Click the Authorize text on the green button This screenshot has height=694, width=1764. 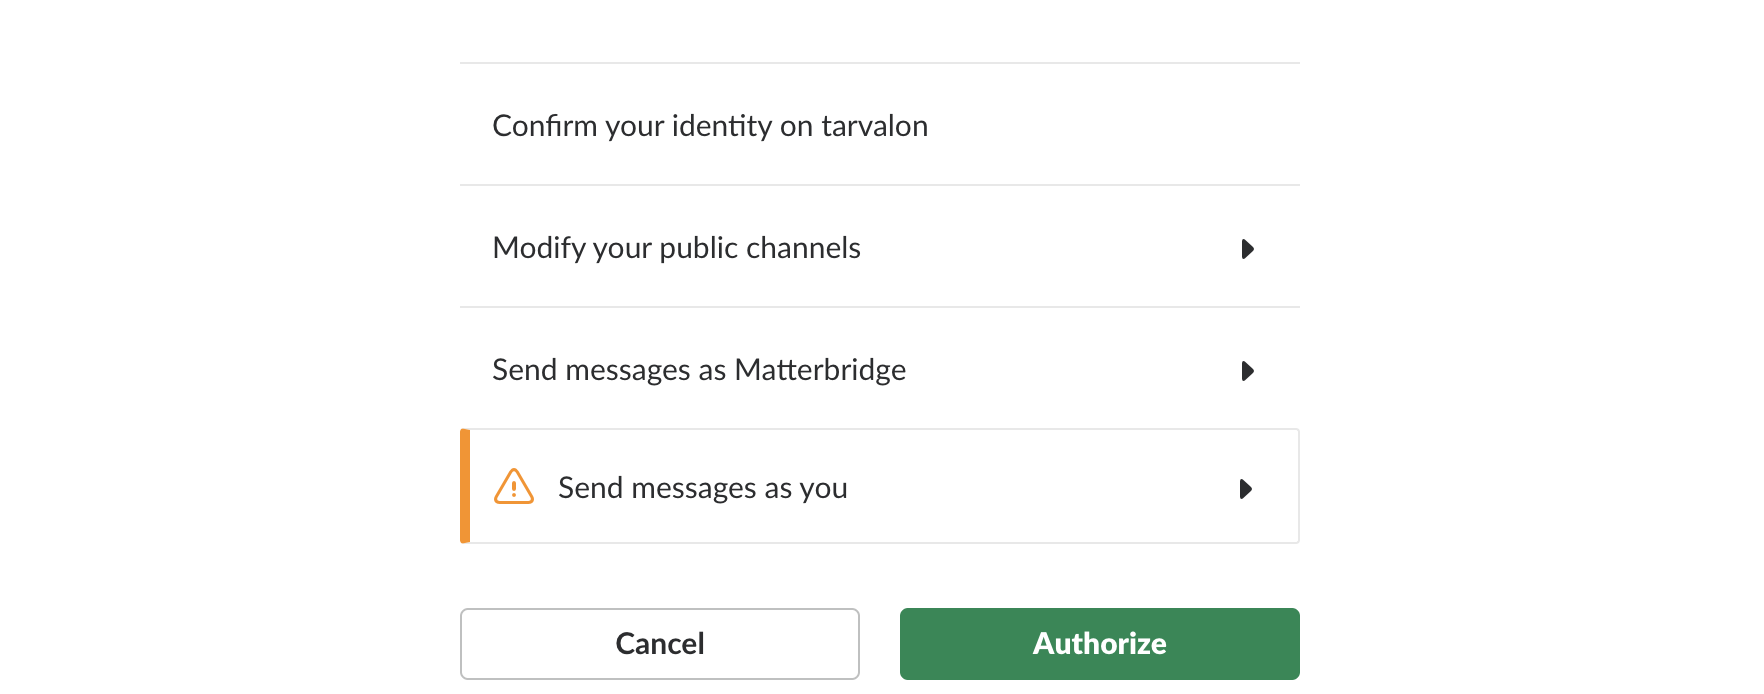pos(1099,643)
